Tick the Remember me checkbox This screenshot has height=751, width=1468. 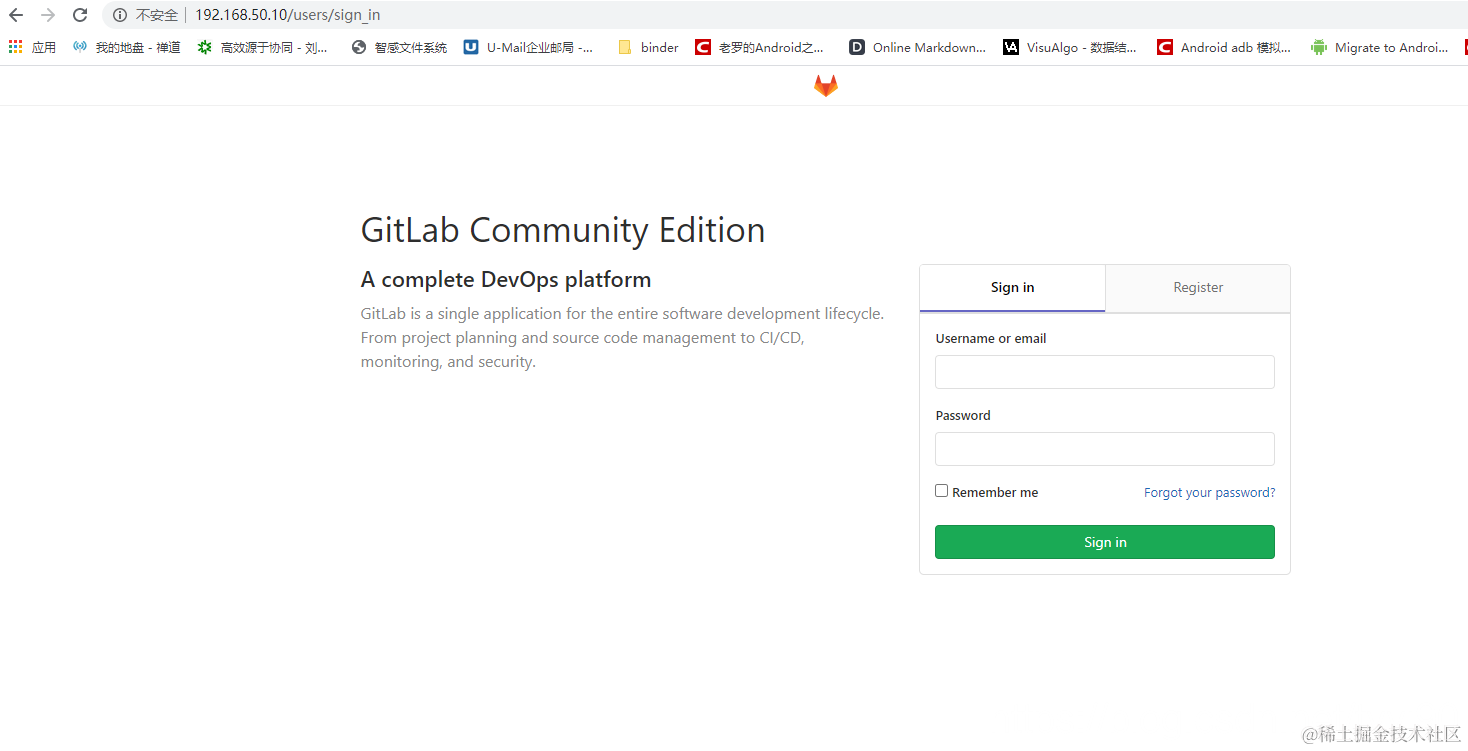(x=941, y=491)
